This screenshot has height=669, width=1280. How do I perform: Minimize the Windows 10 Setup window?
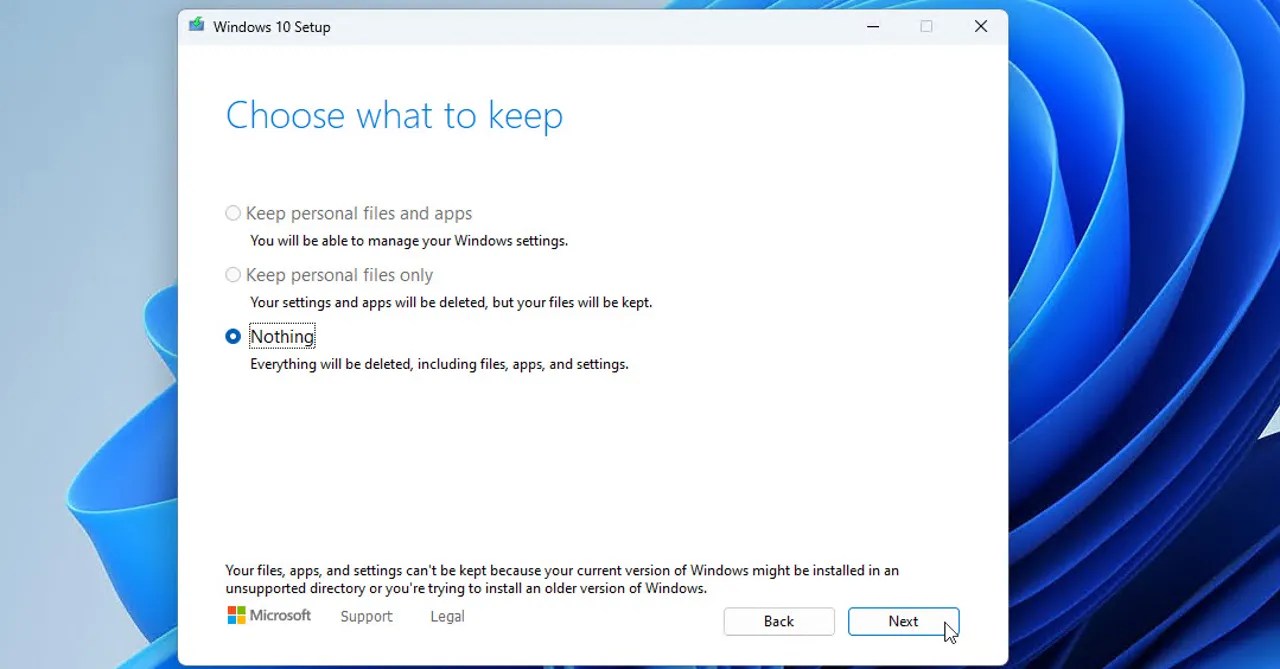tap(873, 26)
